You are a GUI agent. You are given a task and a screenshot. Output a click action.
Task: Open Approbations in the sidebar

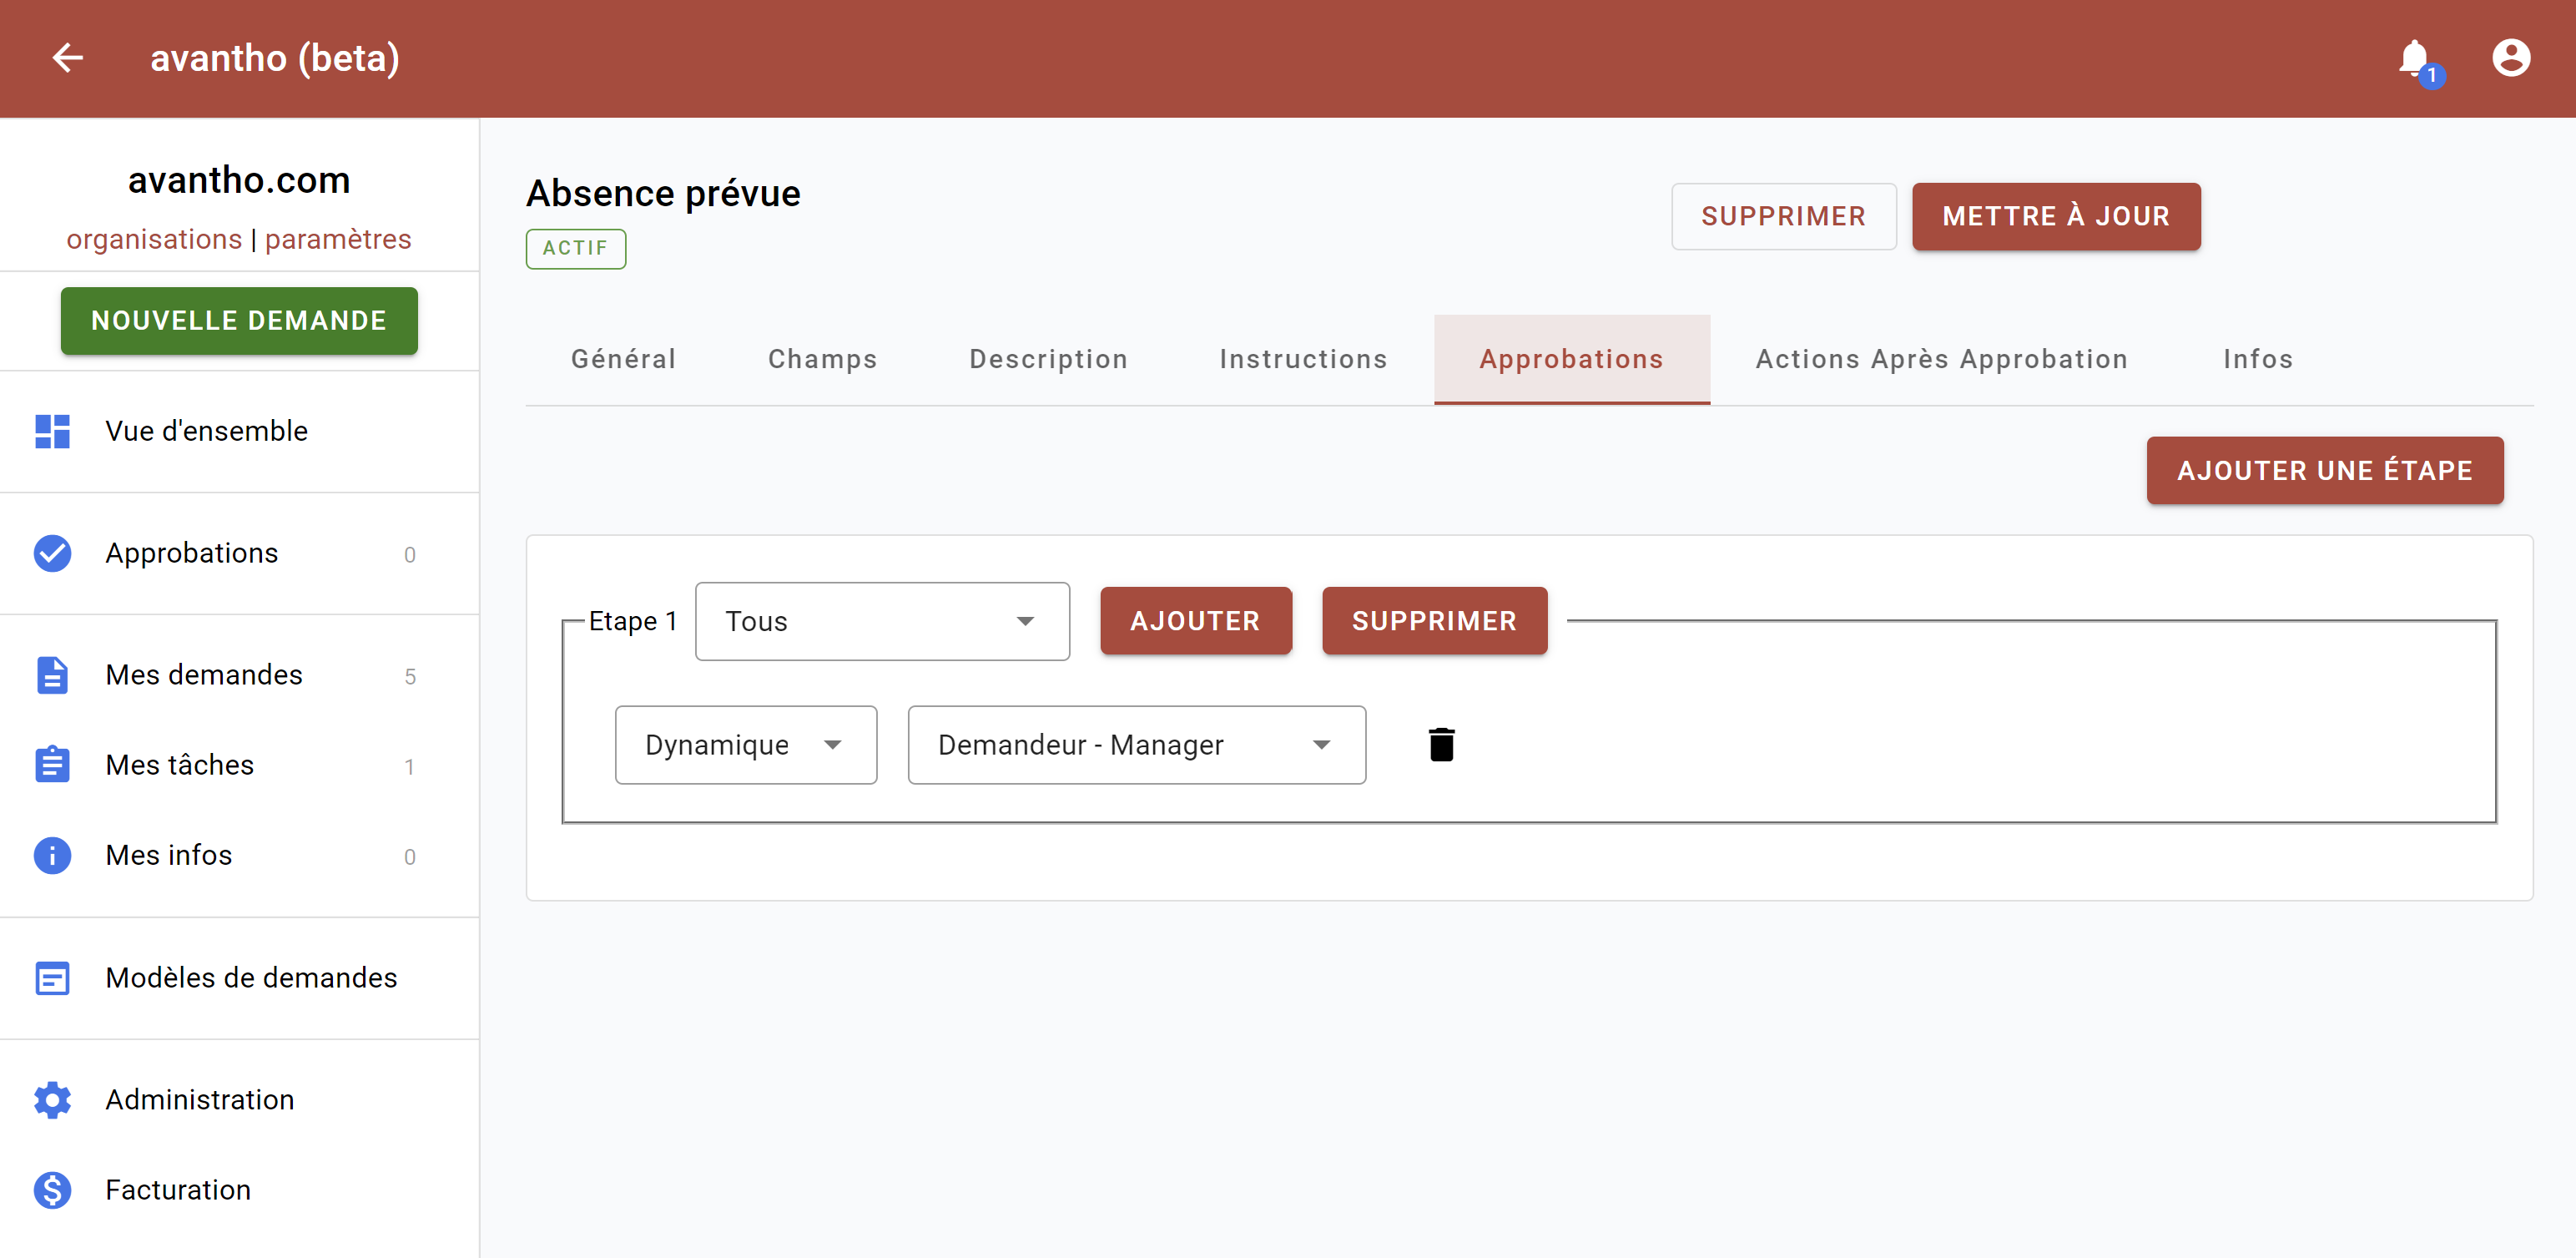tap(240, 553)
